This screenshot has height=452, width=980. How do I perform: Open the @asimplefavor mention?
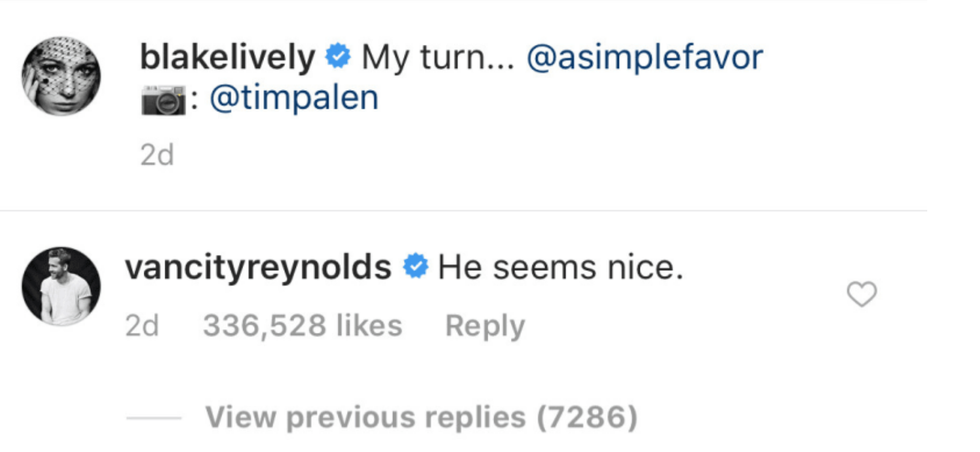[644, 57]
